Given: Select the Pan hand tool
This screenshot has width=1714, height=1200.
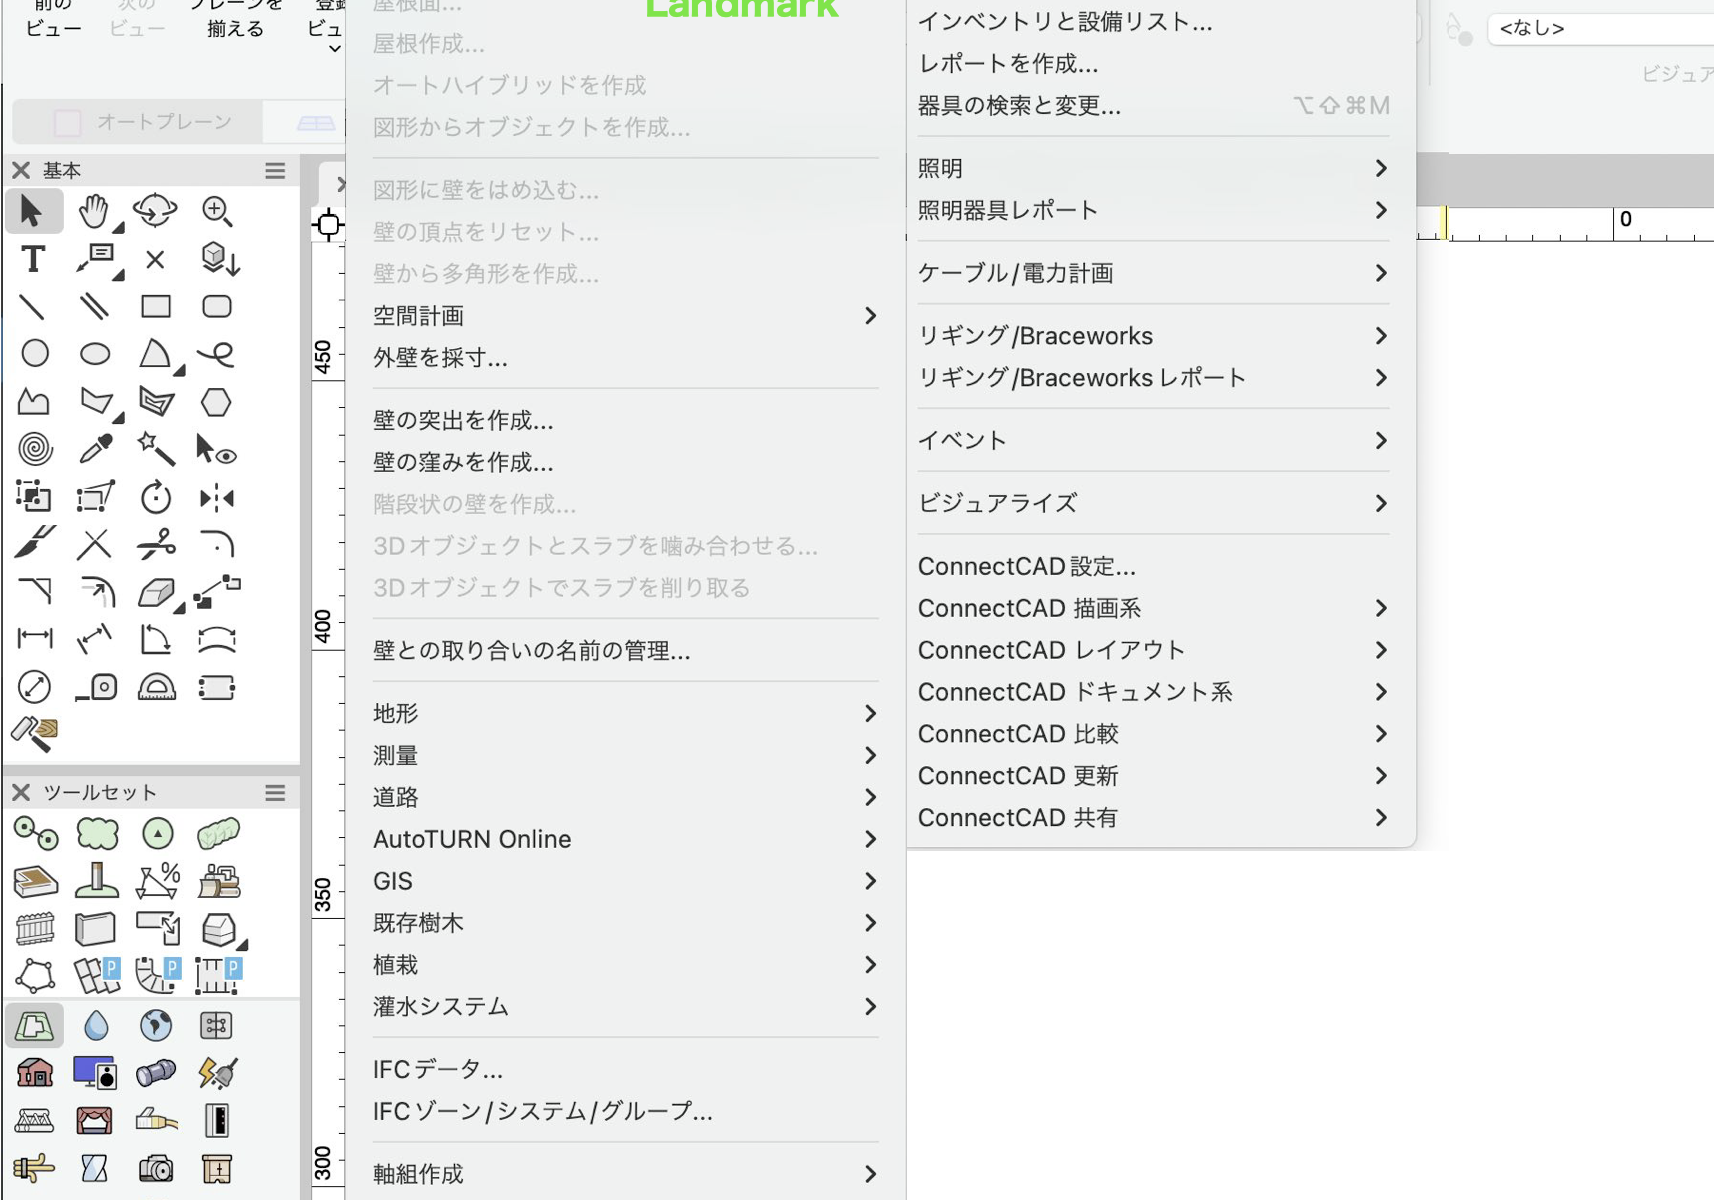Looking at the screenshot, I should (95, 211).
